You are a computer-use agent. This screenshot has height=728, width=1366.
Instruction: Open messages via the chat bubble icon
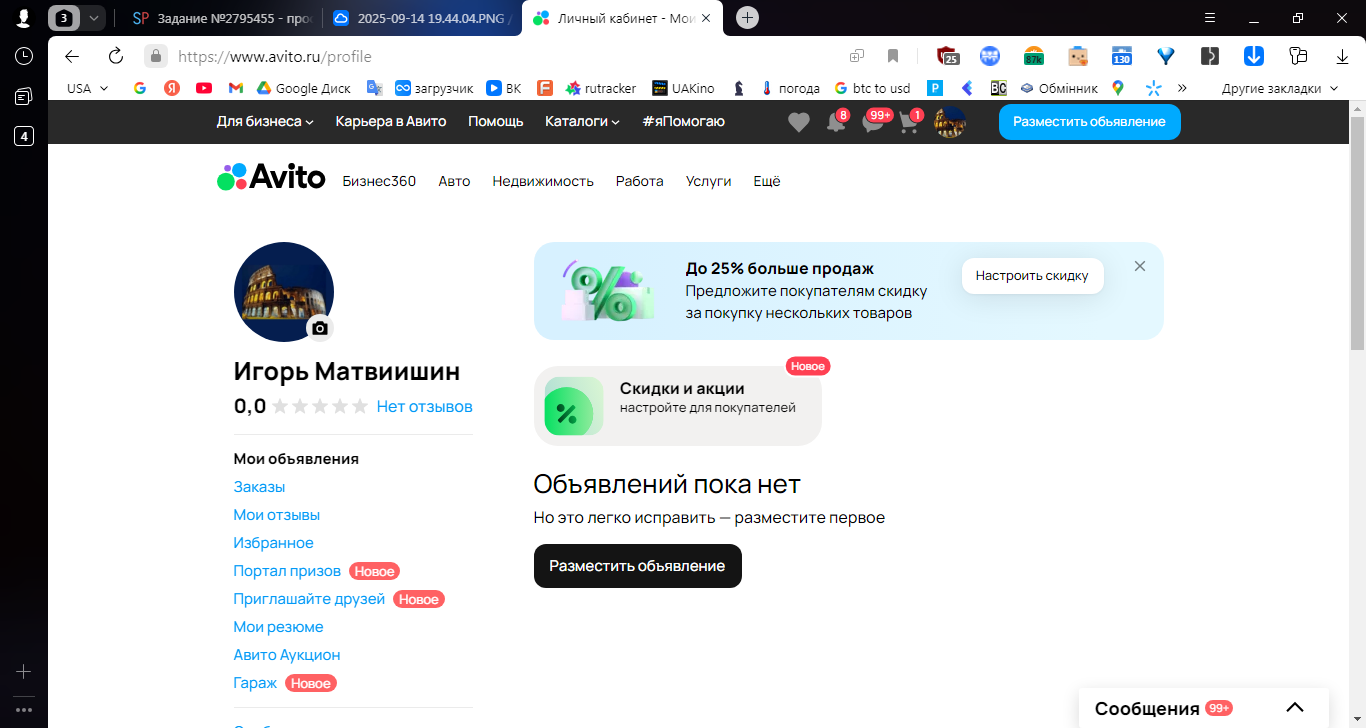[874, 122]
